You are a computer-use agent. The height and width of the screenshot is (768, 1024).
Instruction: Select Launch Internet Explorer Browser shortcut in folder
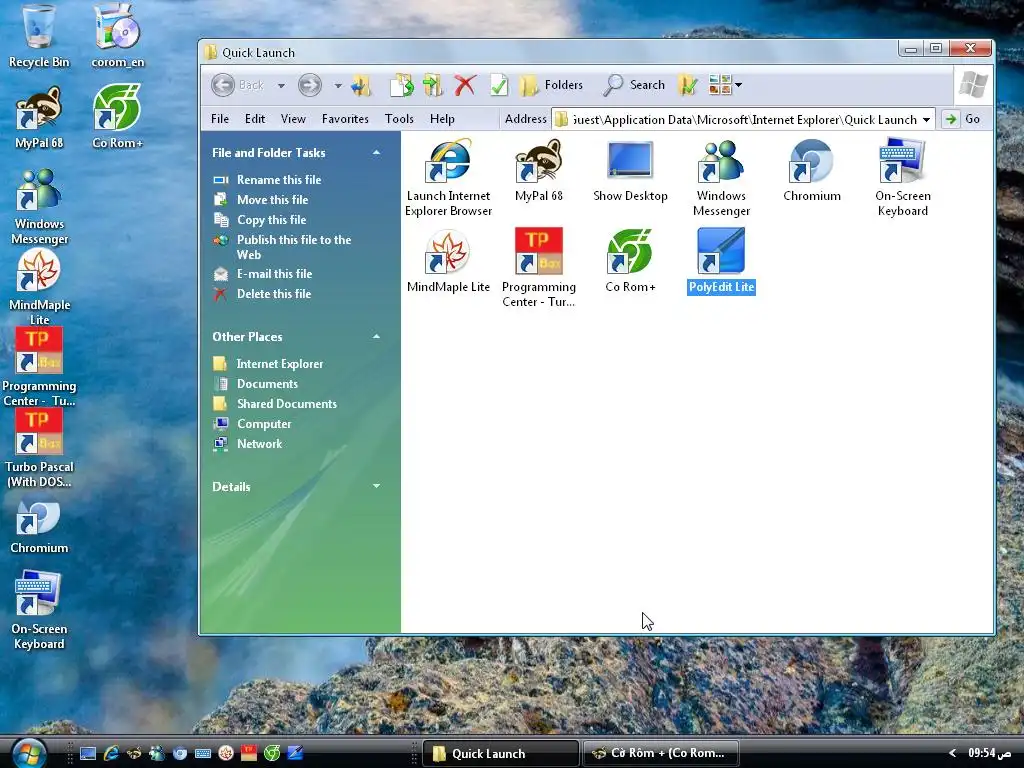click(x=448, y=177)
